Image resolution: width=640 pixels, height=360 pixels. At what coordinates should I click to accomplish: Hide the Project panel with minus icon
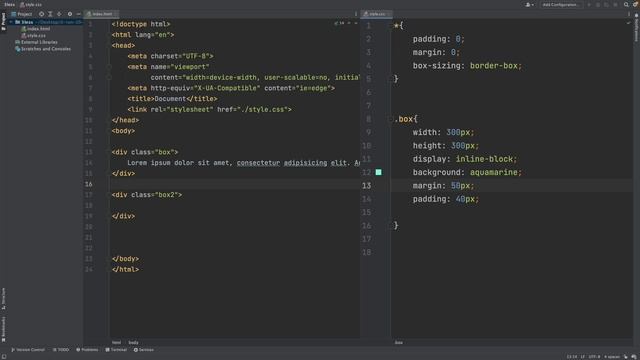pyautogui.click(x=78, y=14)
